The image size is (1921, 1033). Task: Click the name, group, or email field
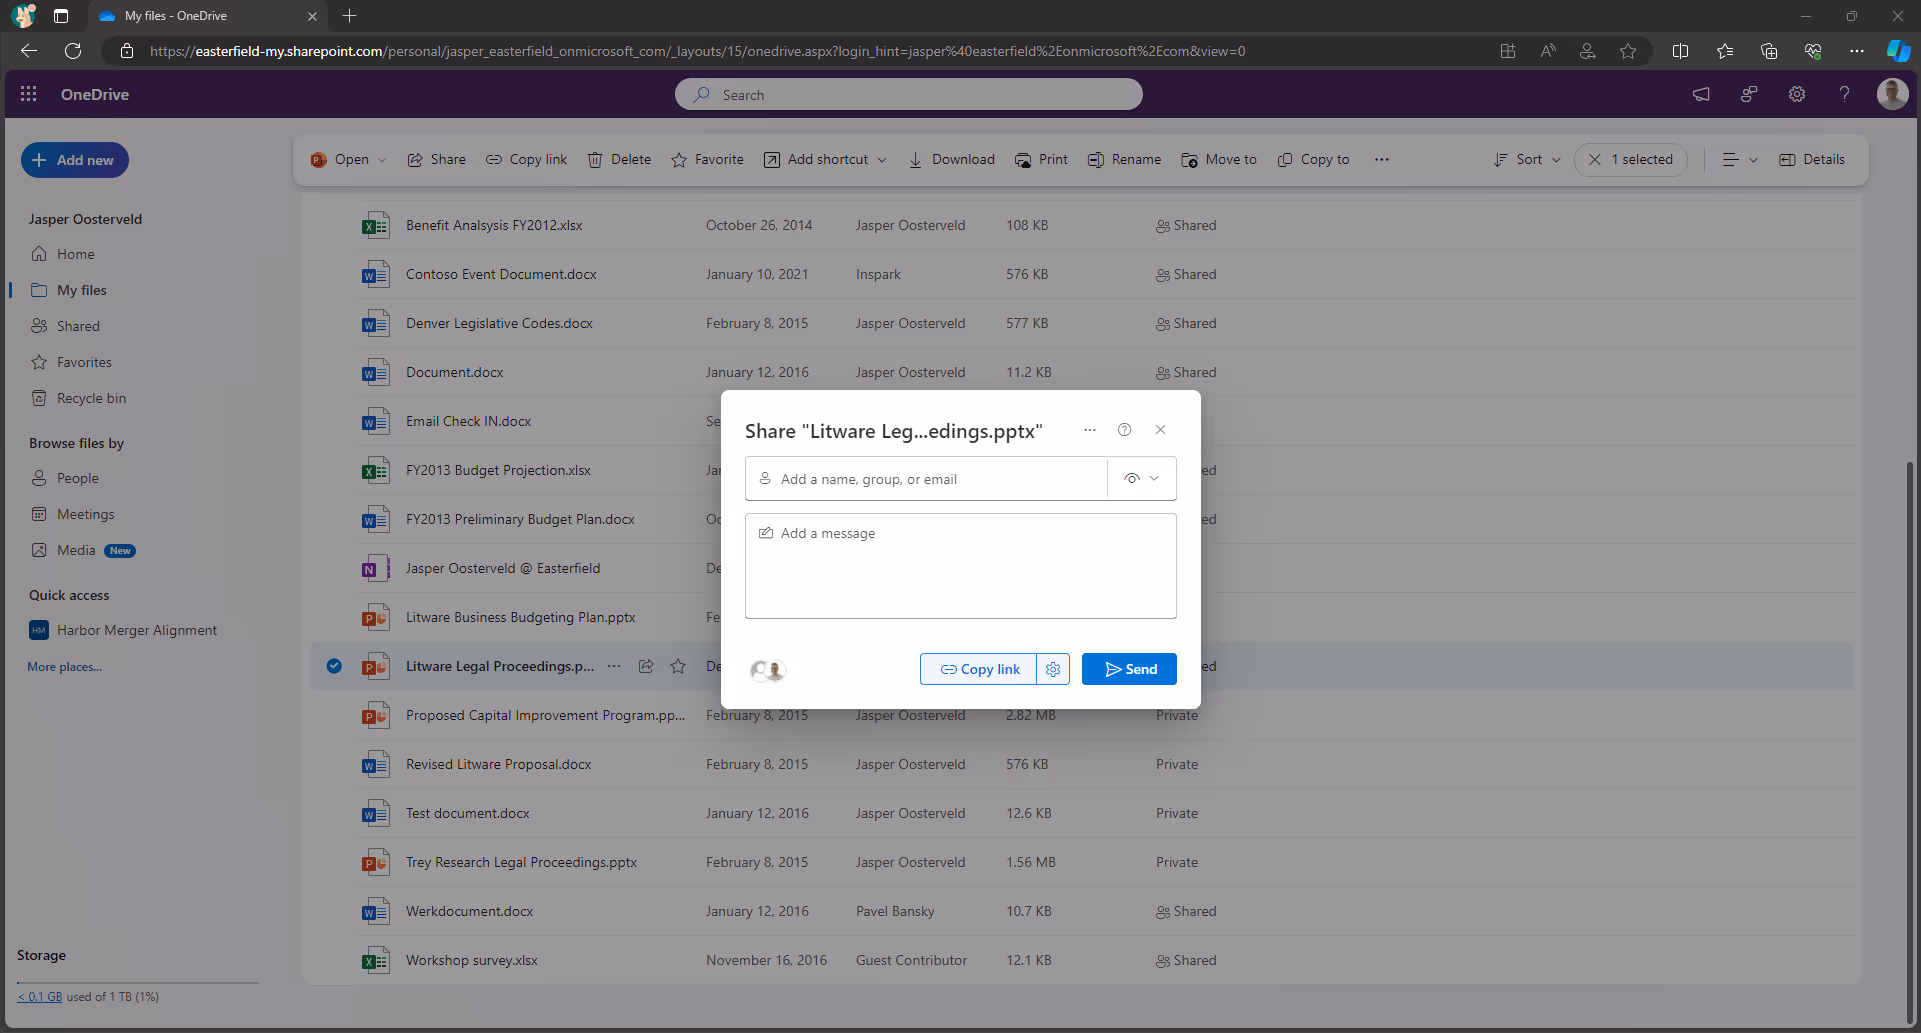[926, 479]
